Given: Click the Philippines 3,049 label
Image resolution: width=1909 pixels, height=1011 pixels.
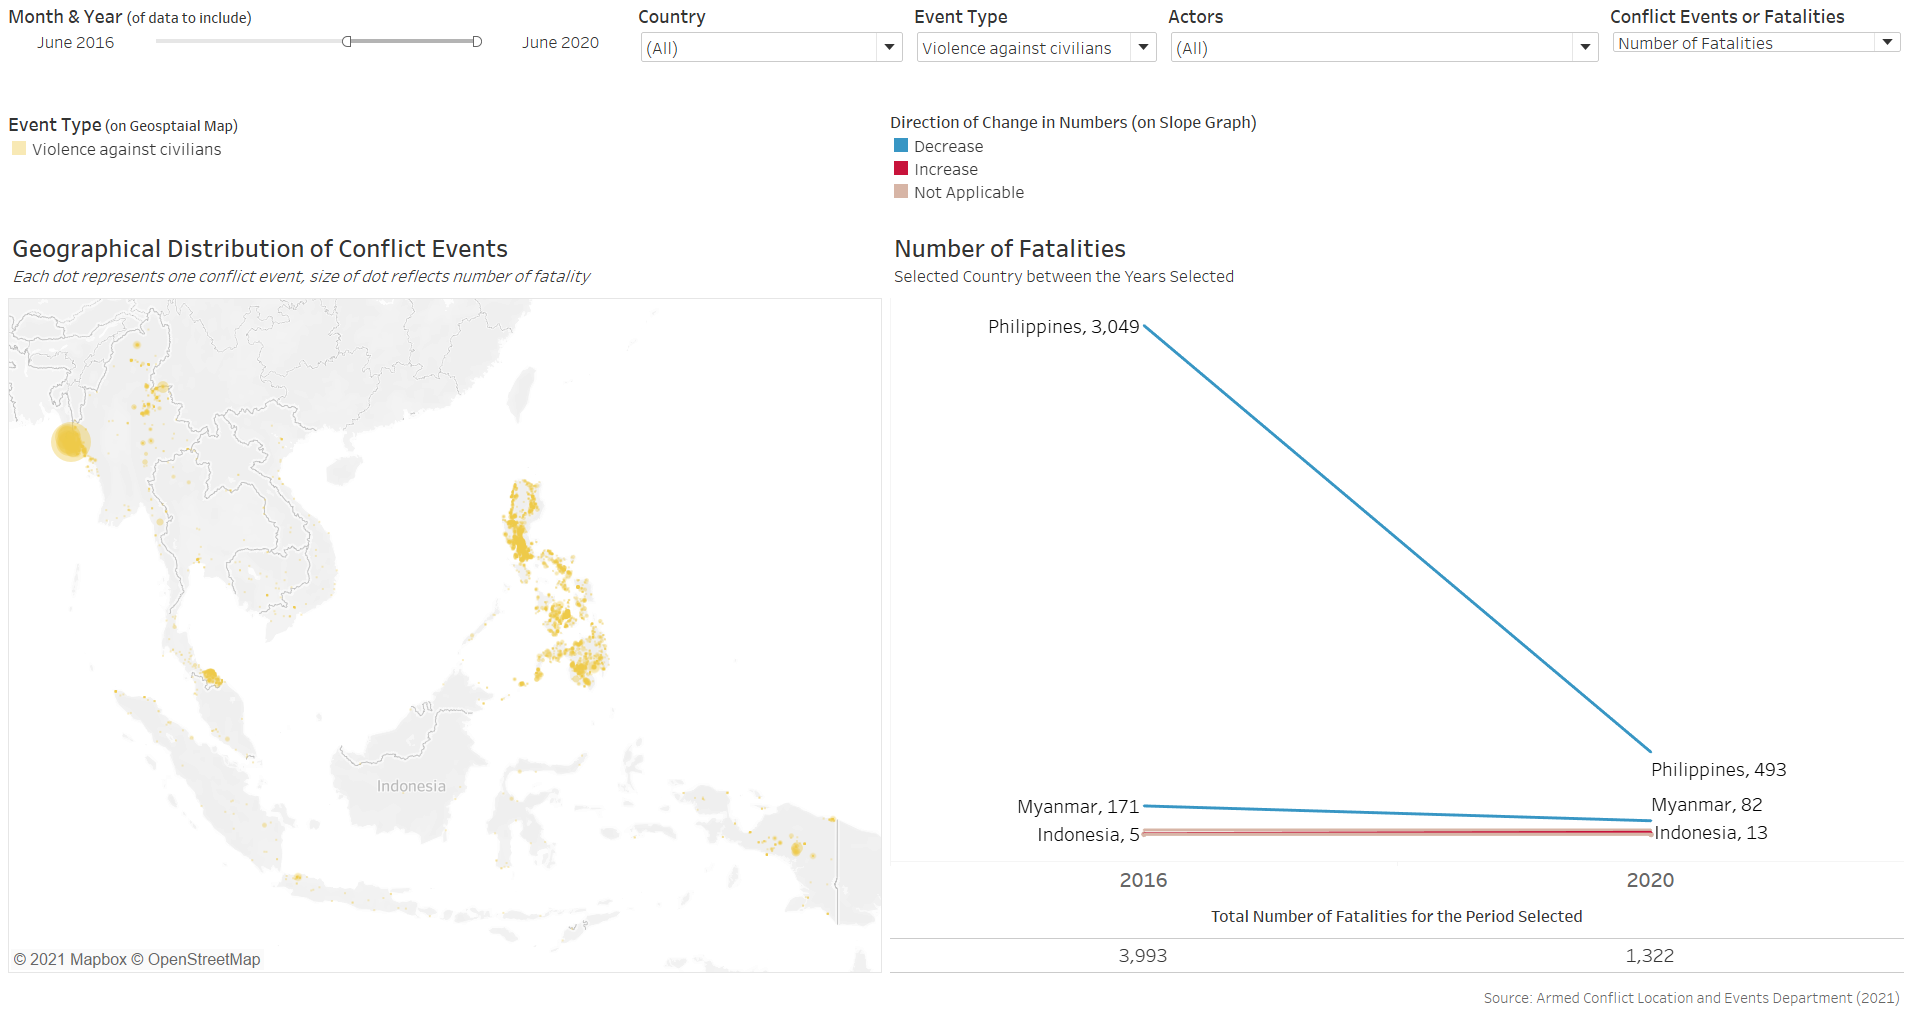Looking at the screenshot, I should tap(1063, 327).
